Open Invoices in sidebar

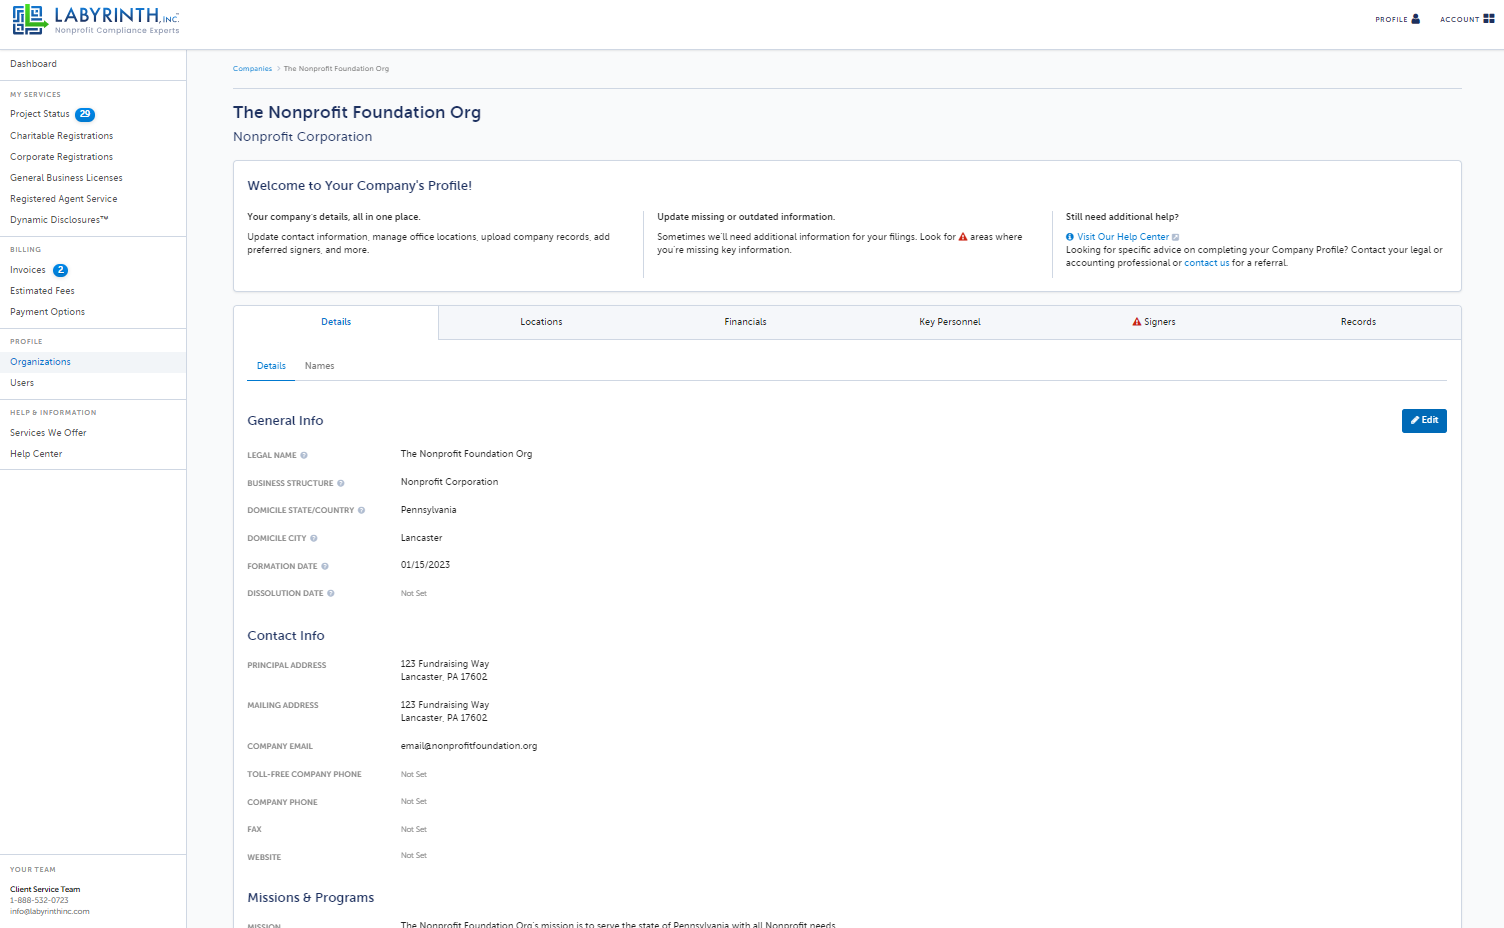[28, 270]
